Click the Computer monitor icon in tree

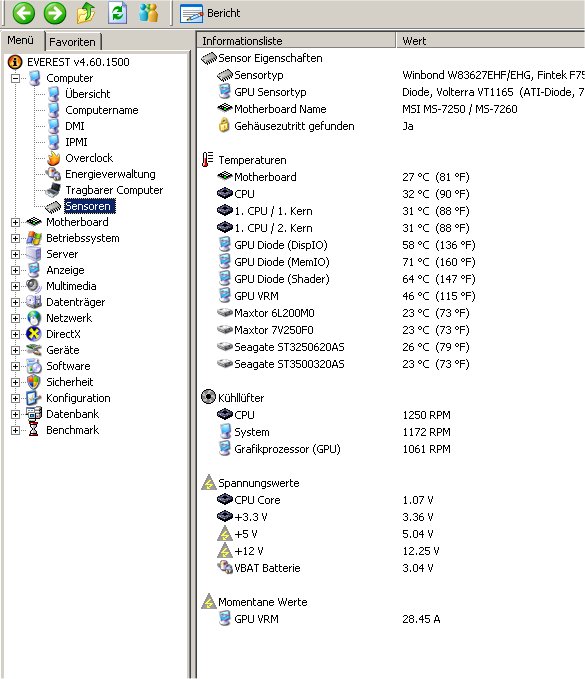click(x=35, y=78)
